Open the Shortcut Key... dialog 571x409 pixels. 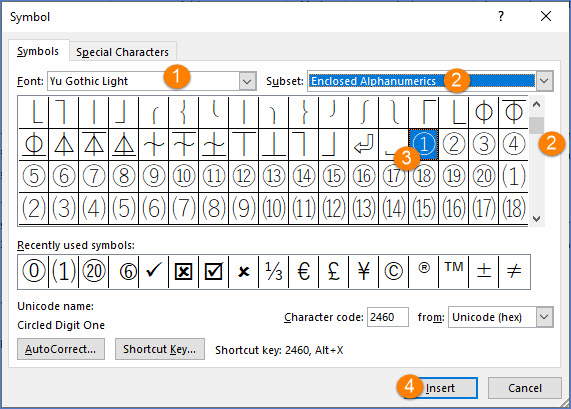click(x=160, y=349)
